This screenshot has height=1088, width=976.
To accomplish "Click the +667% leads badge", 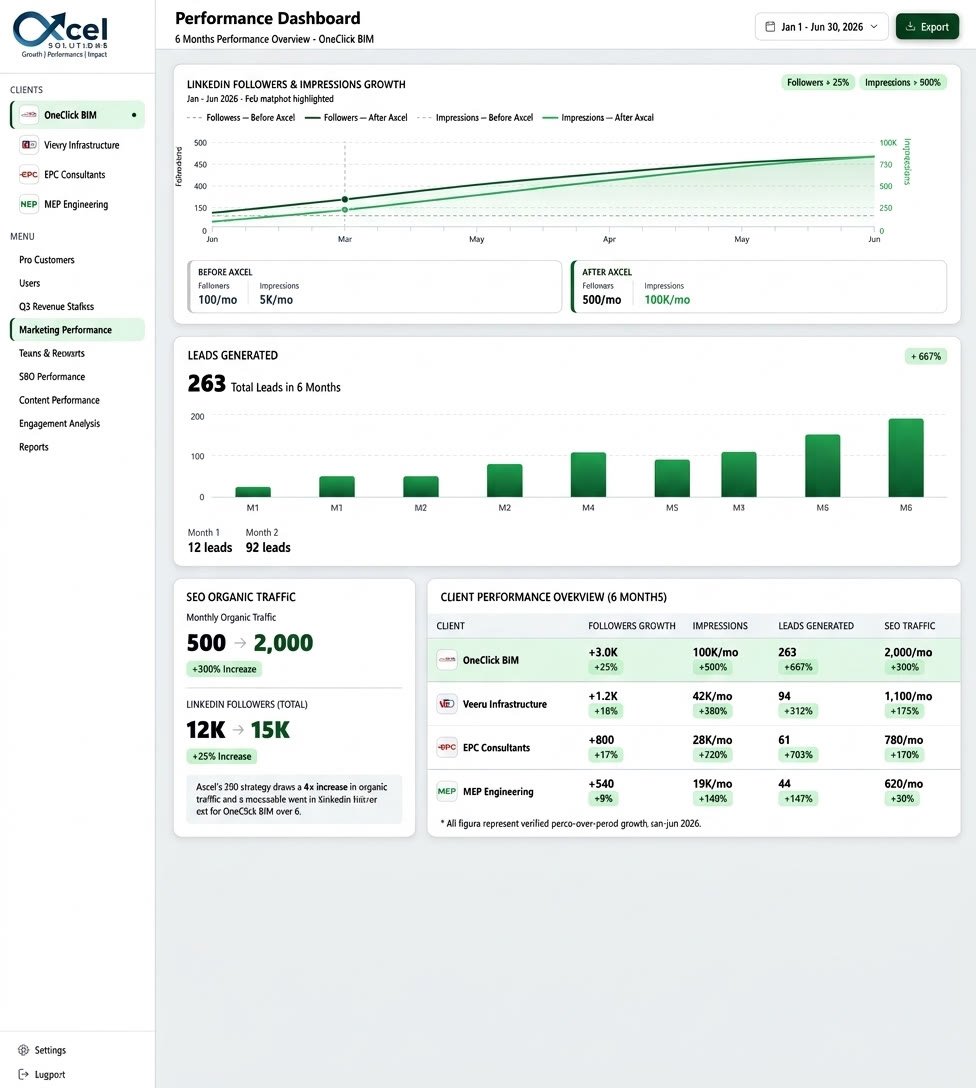I will (926, 357).
